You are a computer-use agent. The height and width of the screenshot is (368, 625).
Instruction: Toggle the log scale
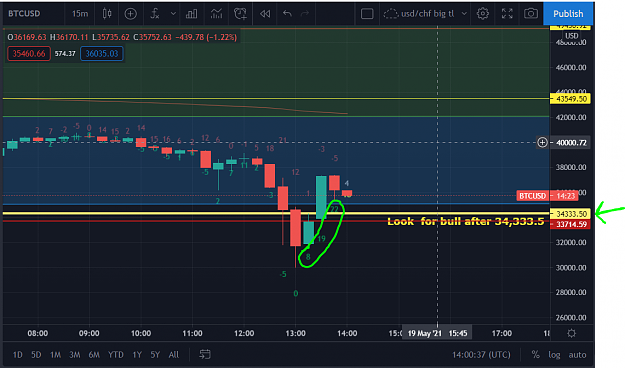(554, 355)
